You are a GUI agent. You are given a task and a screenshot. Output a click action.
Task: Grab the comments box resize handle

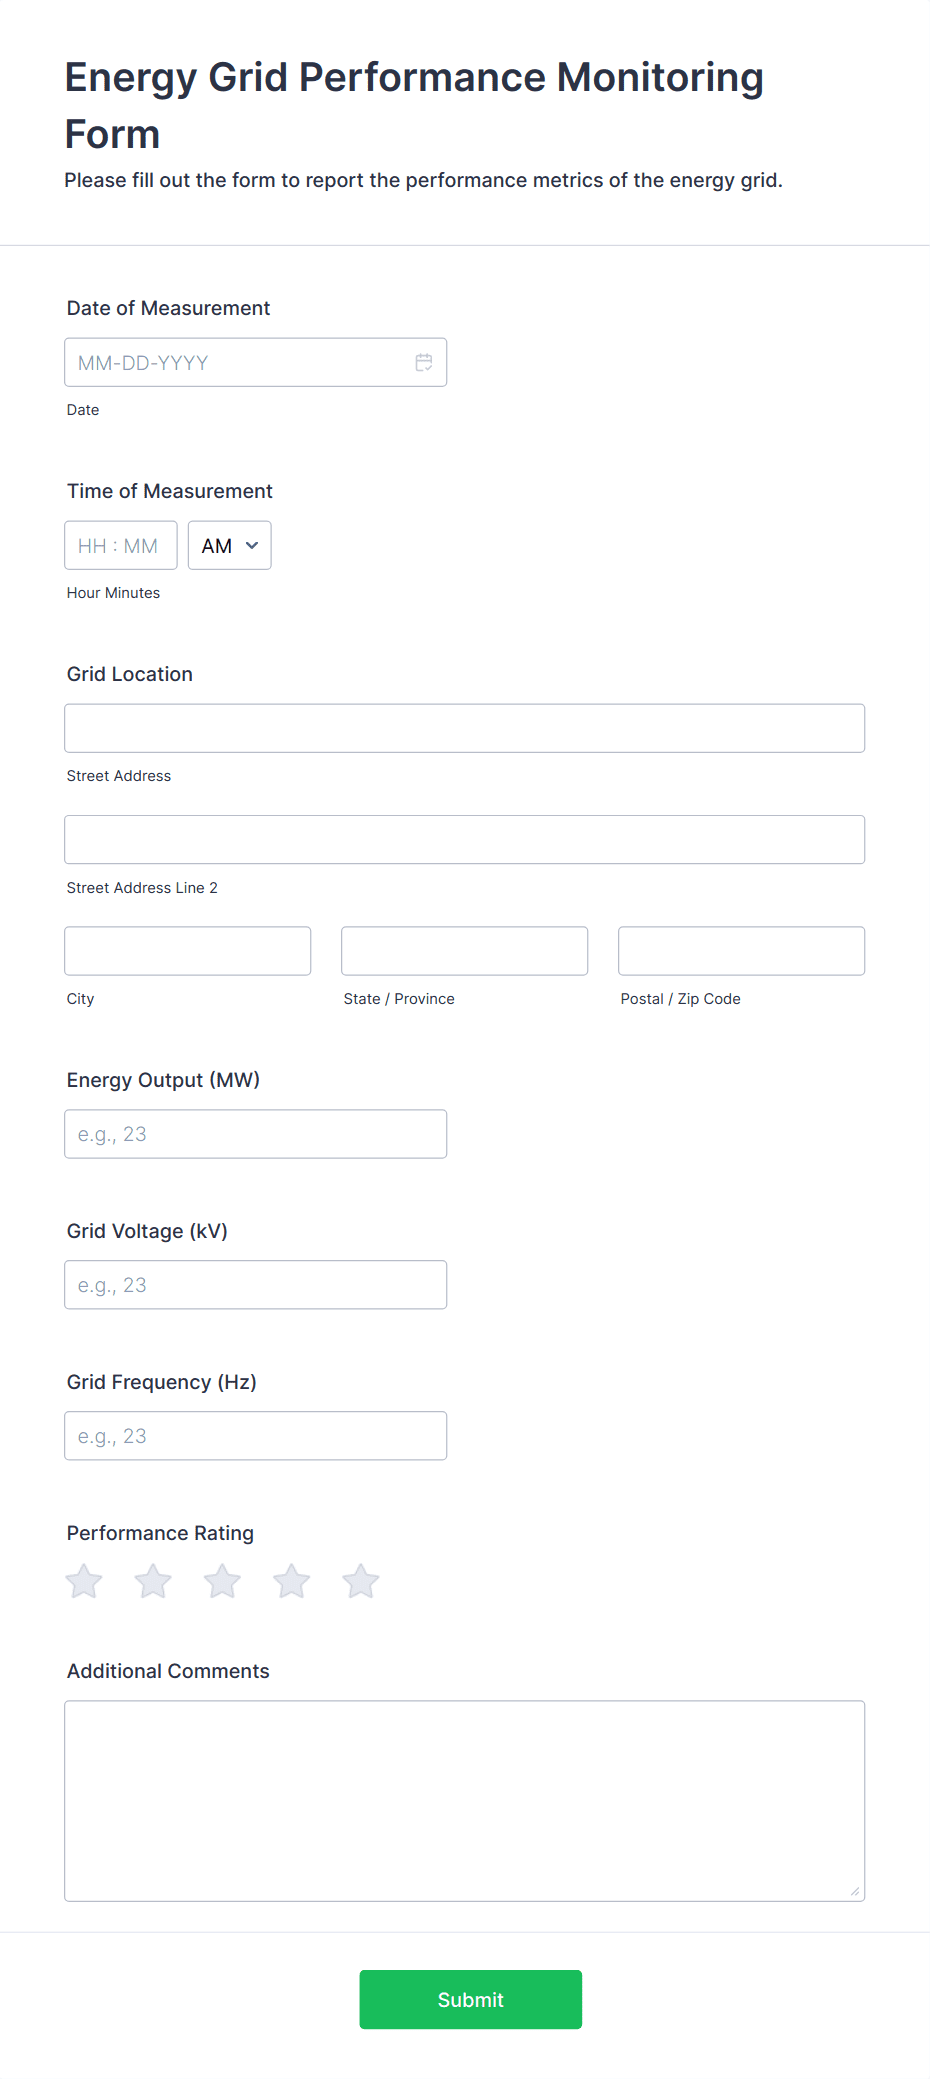click(855, 1891)
